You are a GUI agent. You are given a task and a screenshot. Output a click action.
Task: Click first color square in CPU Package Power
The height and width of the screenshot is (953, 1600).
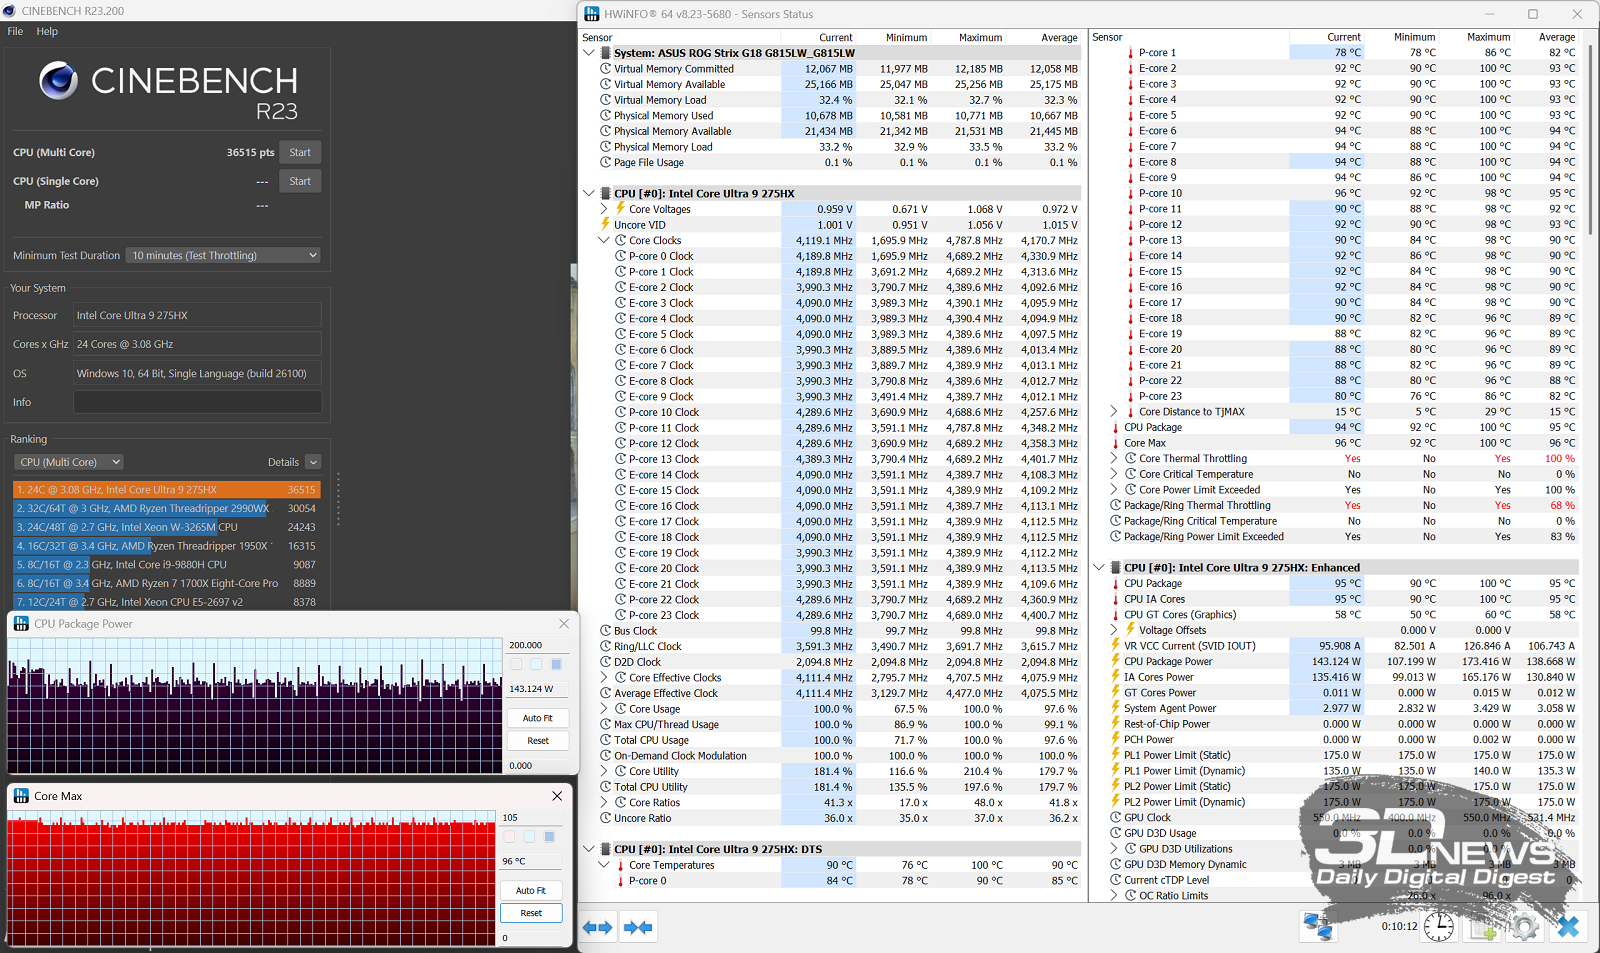point(516,664)
